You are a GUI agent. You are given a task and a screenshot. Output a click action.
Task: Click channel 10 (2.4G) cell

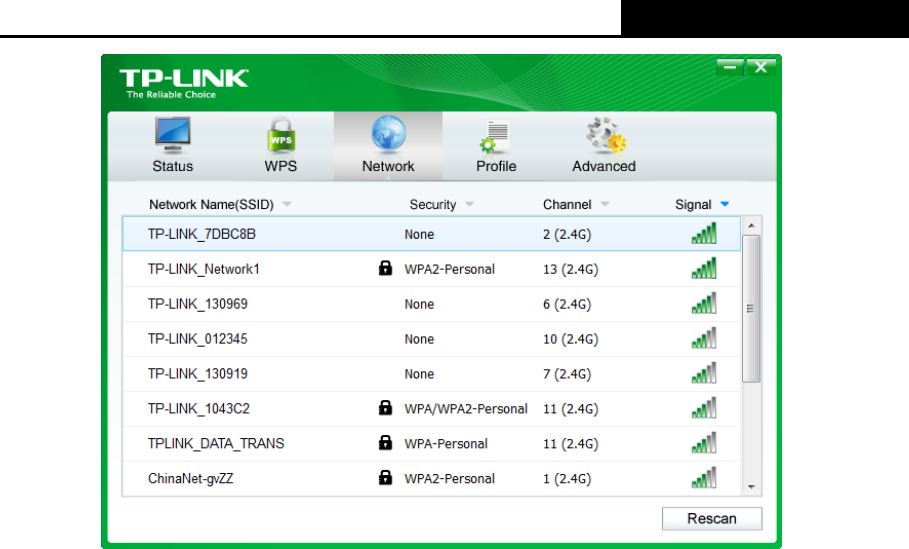[570, 339]
